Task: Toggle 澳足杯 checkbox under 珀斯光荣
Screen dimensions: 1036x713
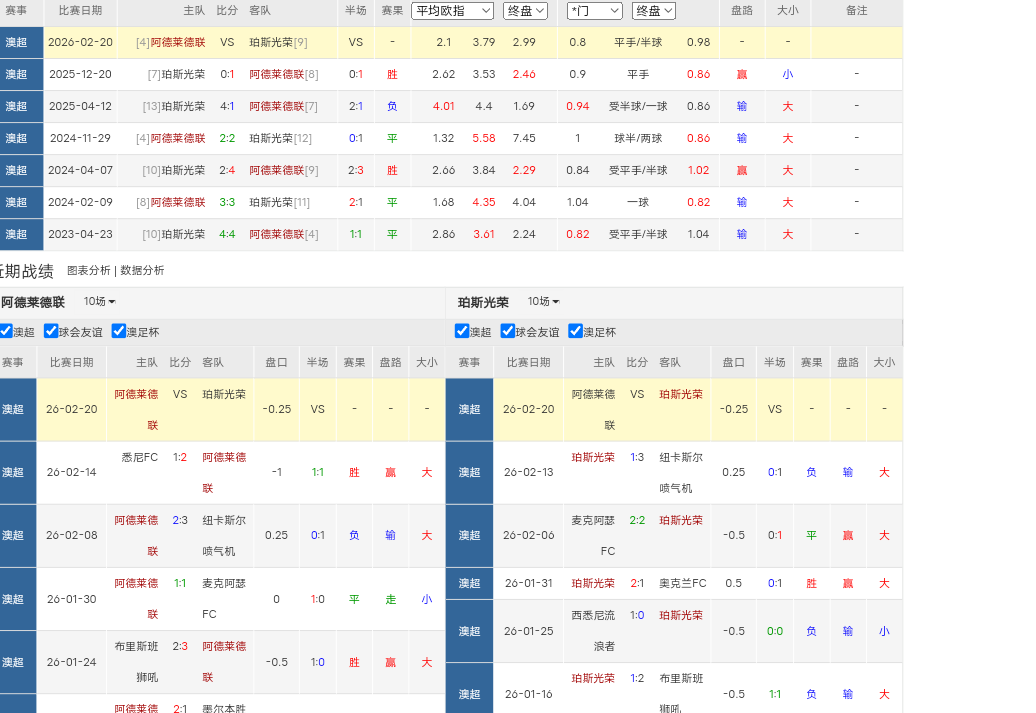Action: (x=575, y=331)
